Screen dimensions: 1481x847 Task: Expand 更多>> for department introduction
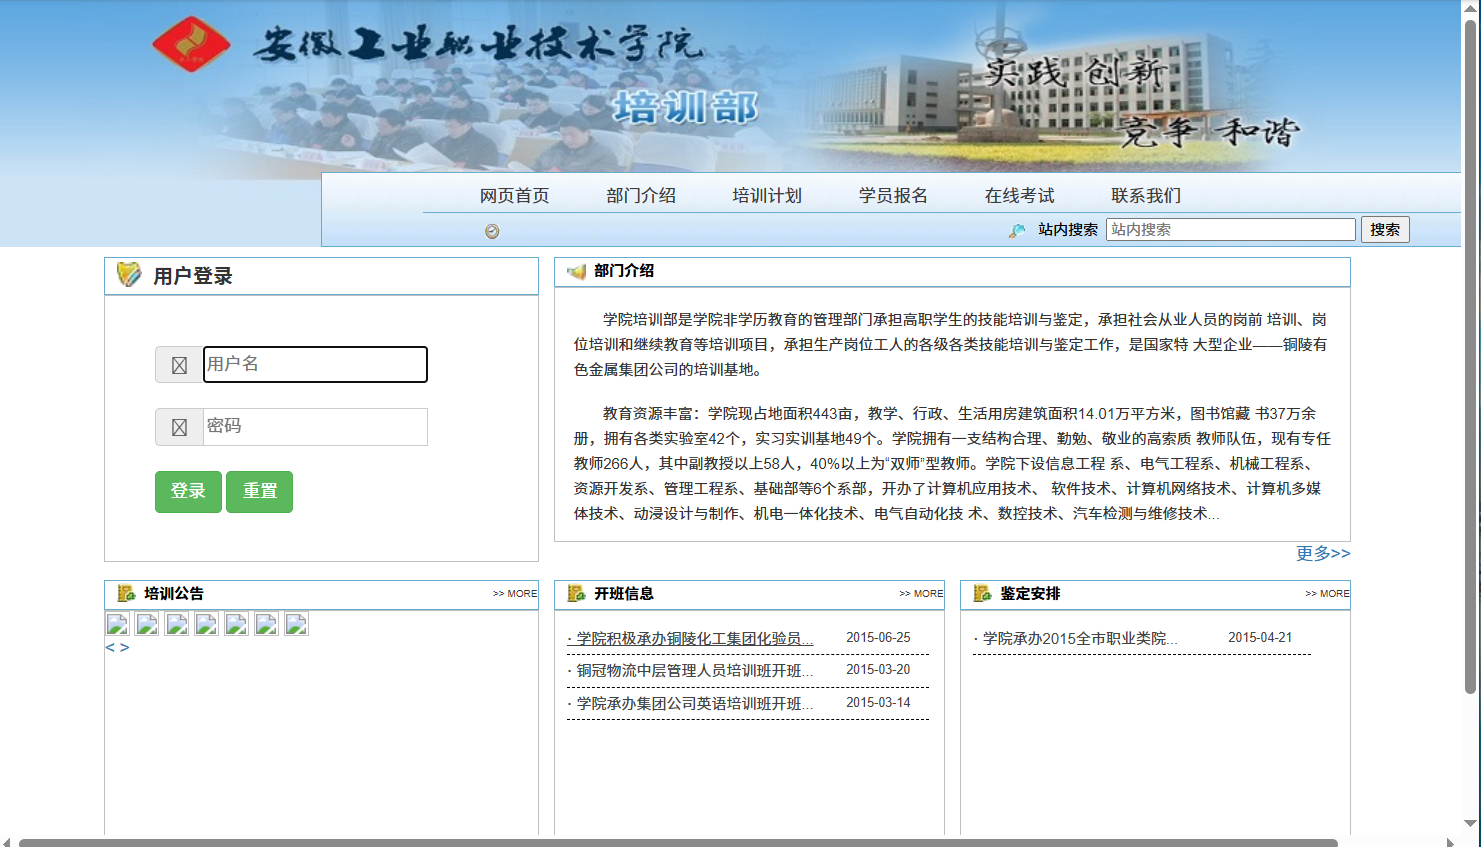pyautogui.click(x=1322, y=553)
